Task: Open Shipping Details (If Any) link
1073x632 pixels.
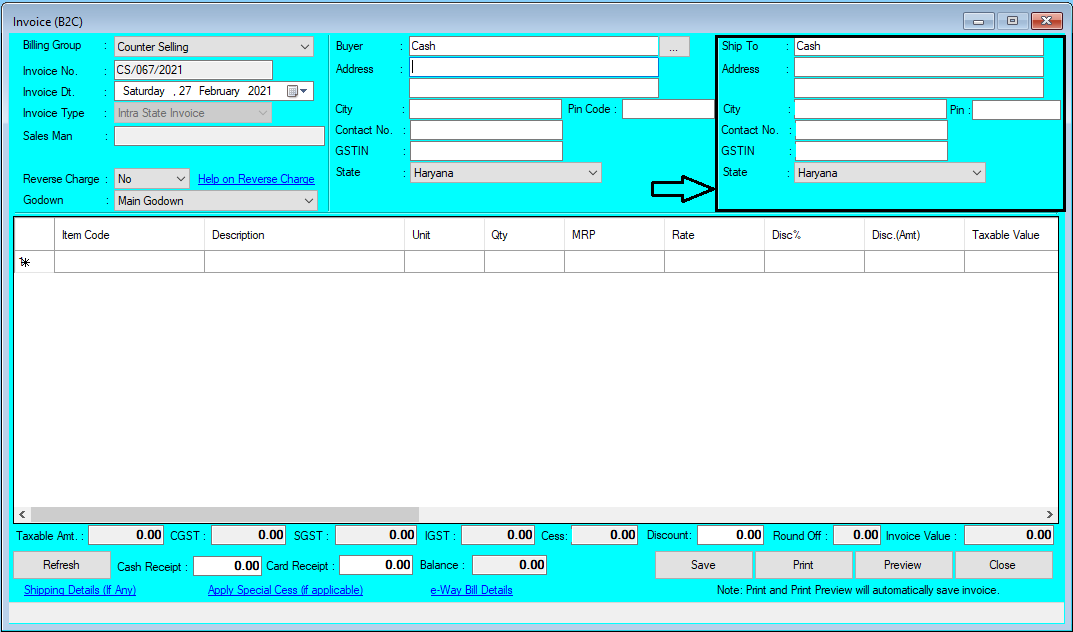Action: pos(79,590)
